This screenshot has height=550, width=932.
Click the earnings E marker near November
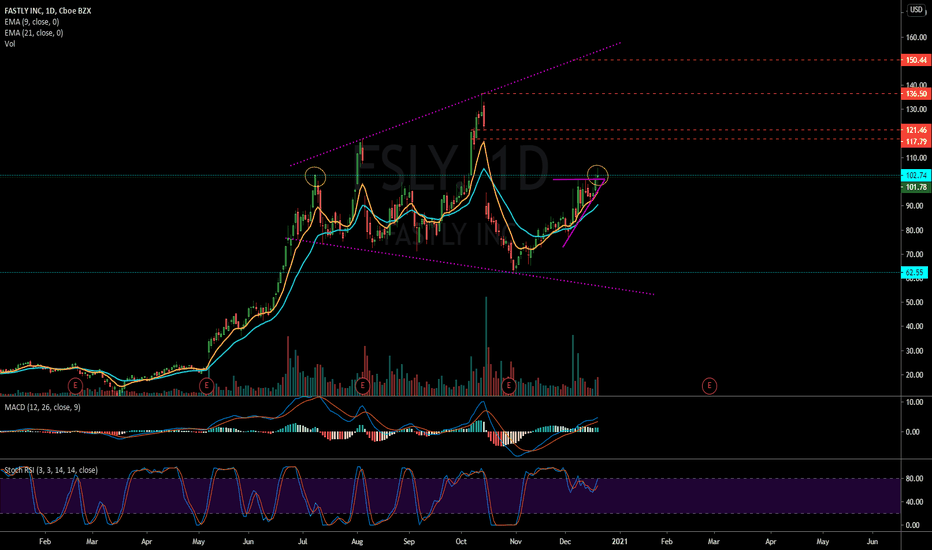coord(508,386)
